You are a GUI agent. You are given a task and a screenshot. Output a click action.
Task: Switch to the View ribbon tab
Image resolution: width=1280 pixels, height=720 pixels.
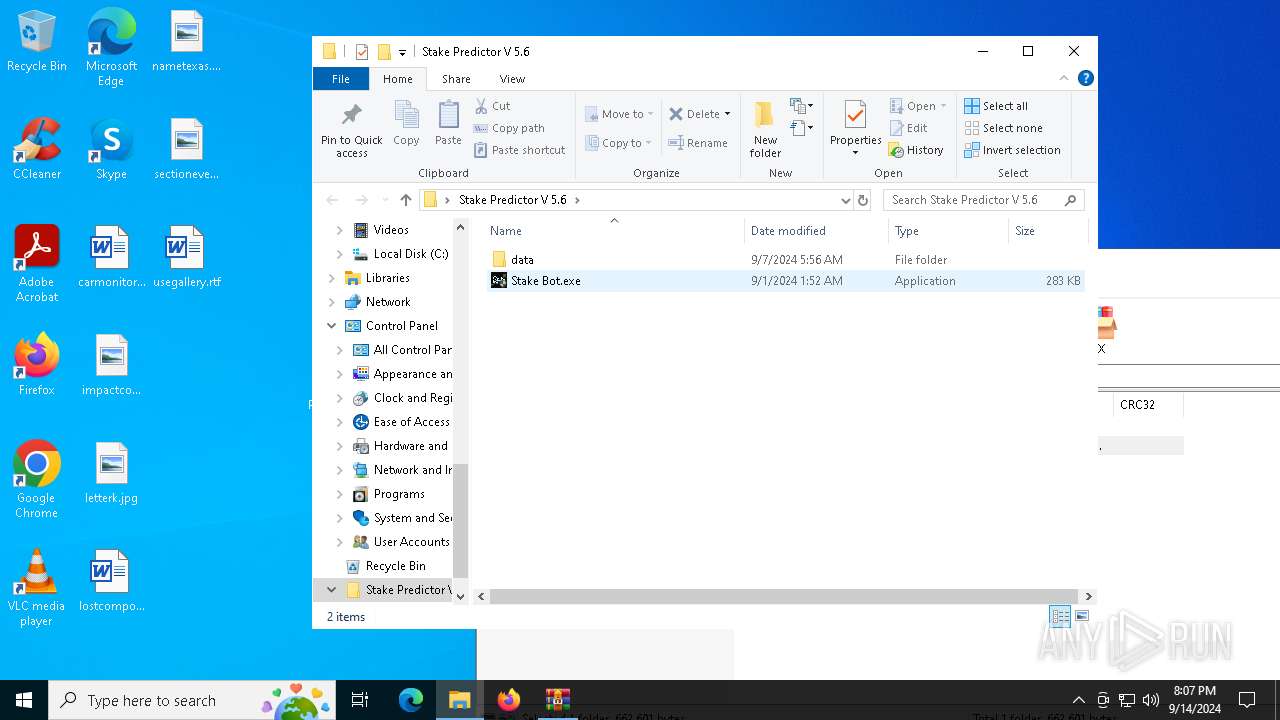[x=512, y=79]
